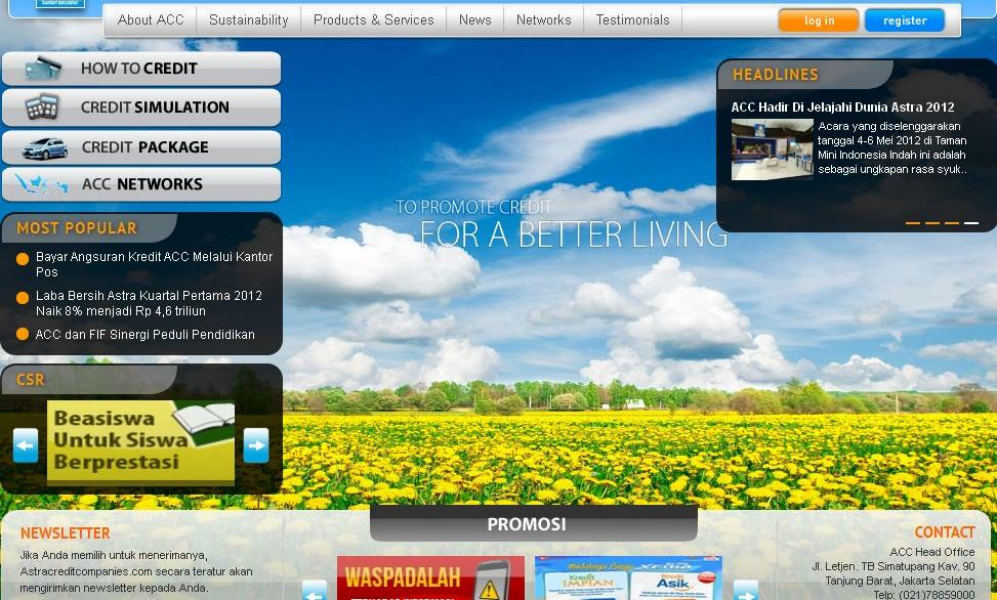Open the About ACC menu
Viewport: 997px width, 600px height.
(x=151, y=20)
